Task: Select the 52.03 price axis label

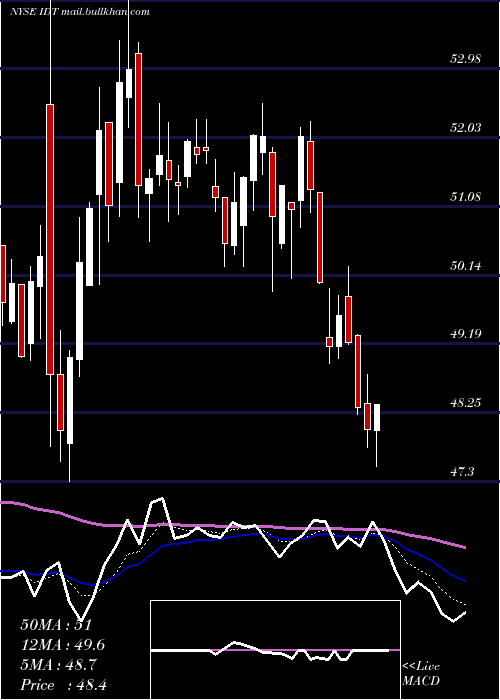Action: click(465, 128)
